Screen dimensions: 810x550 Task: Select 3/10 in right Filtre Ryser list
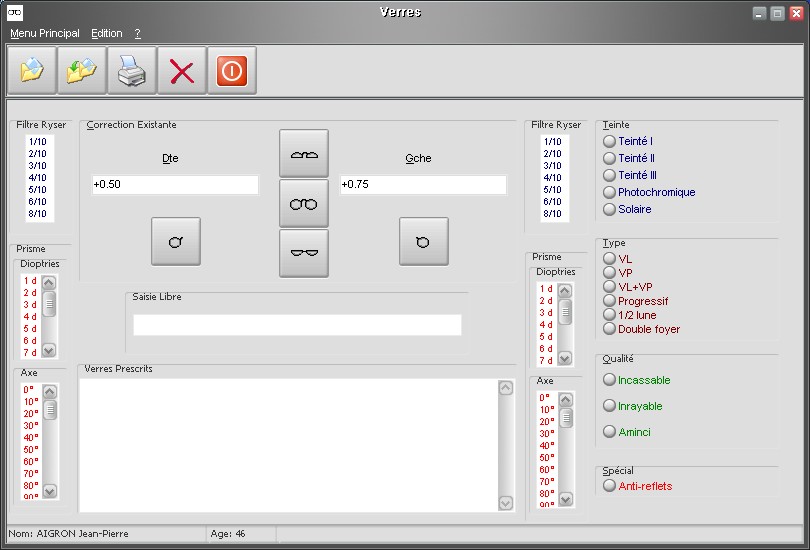pyautogui.click(x=553, y=165)
